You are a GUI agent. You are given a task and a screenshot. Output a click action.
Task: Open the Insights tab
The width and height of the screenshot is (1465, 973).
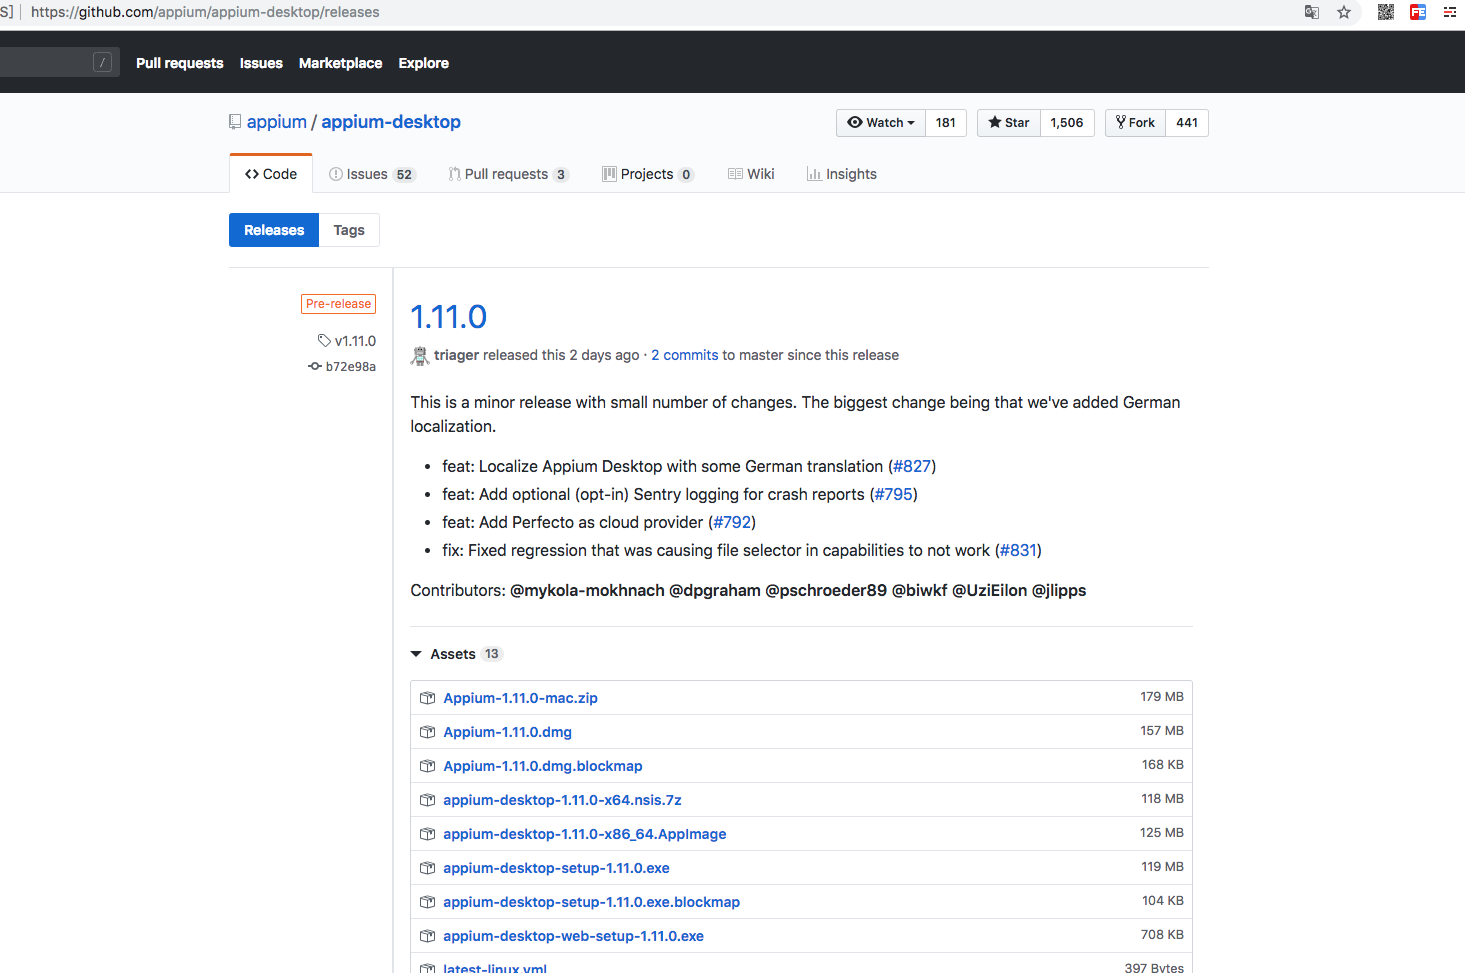point(842,174)
